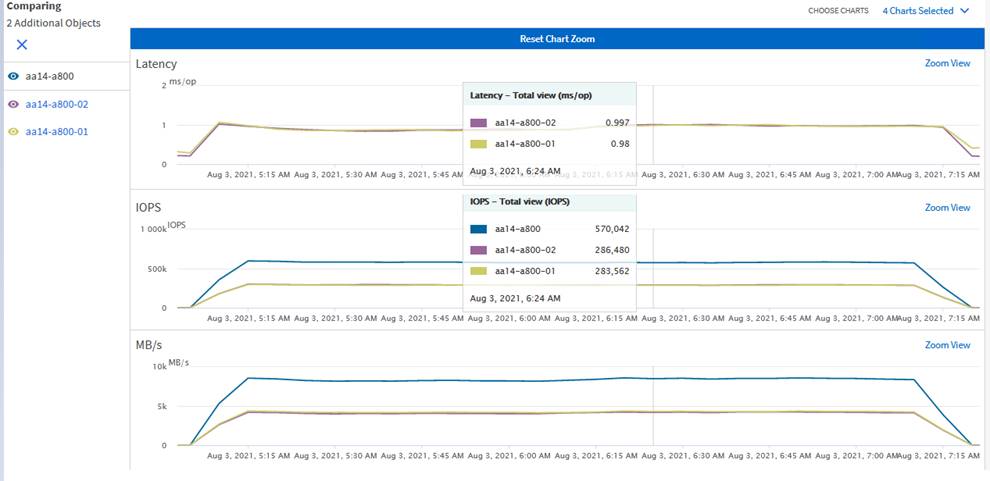
Task: Click the 0.997 latency value in tooltip
Action: (617, 122)
